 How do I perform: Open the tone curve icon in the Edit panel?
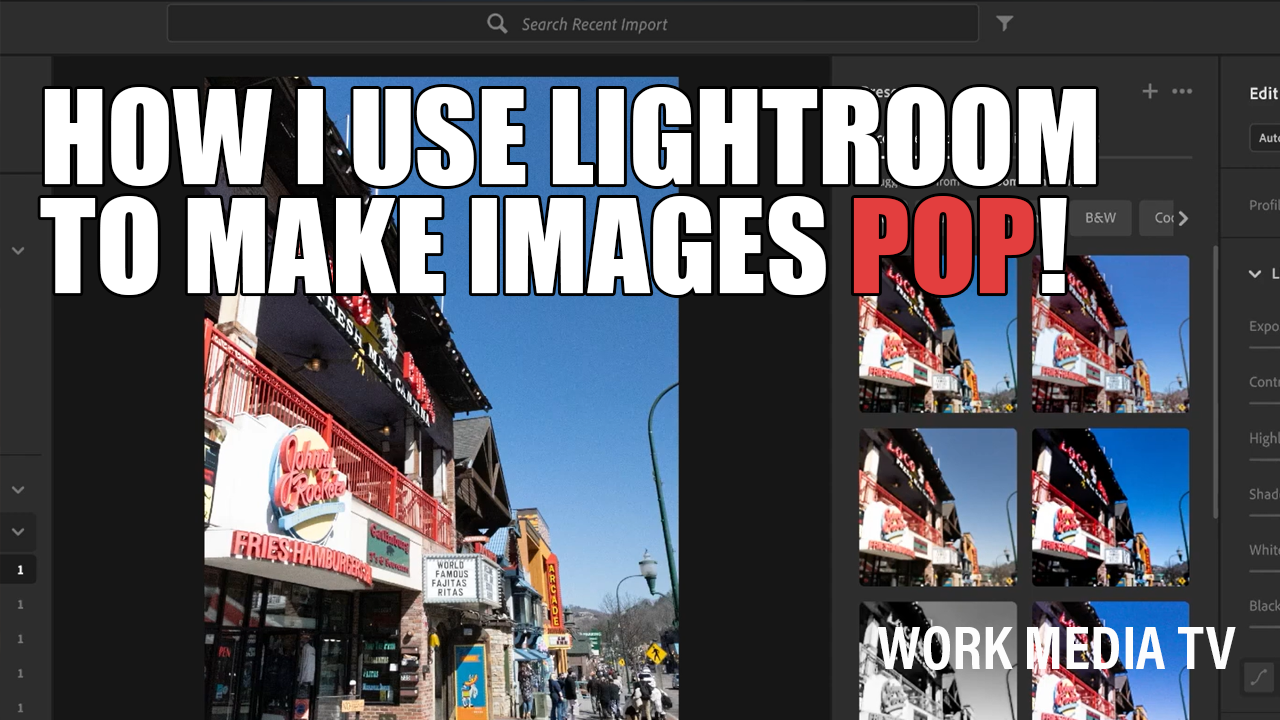point(1258,678)
